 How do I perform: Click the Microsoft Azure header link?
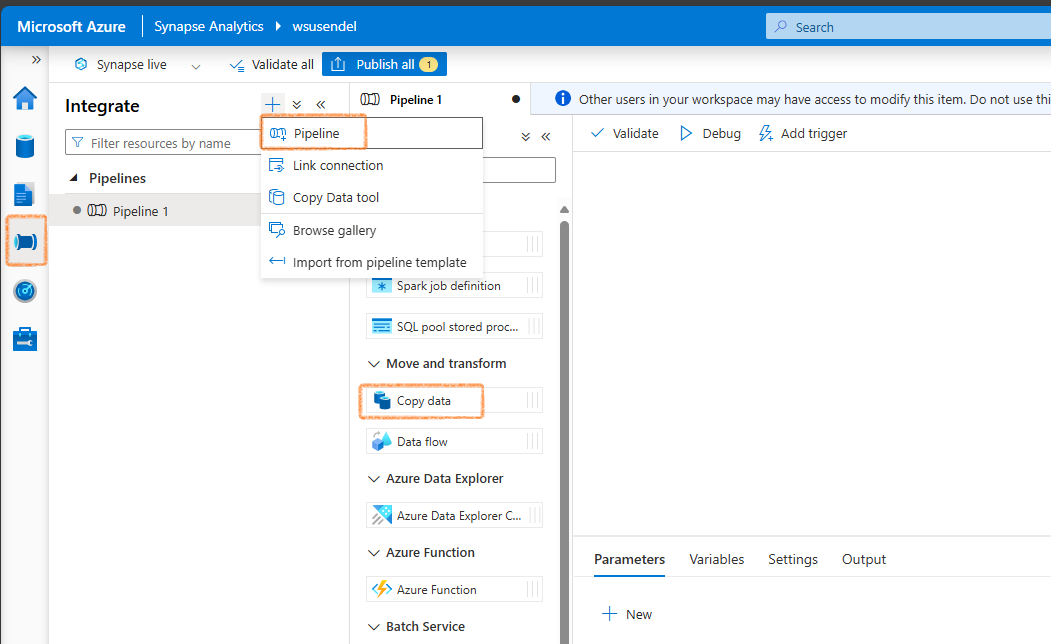pos(71,26)
